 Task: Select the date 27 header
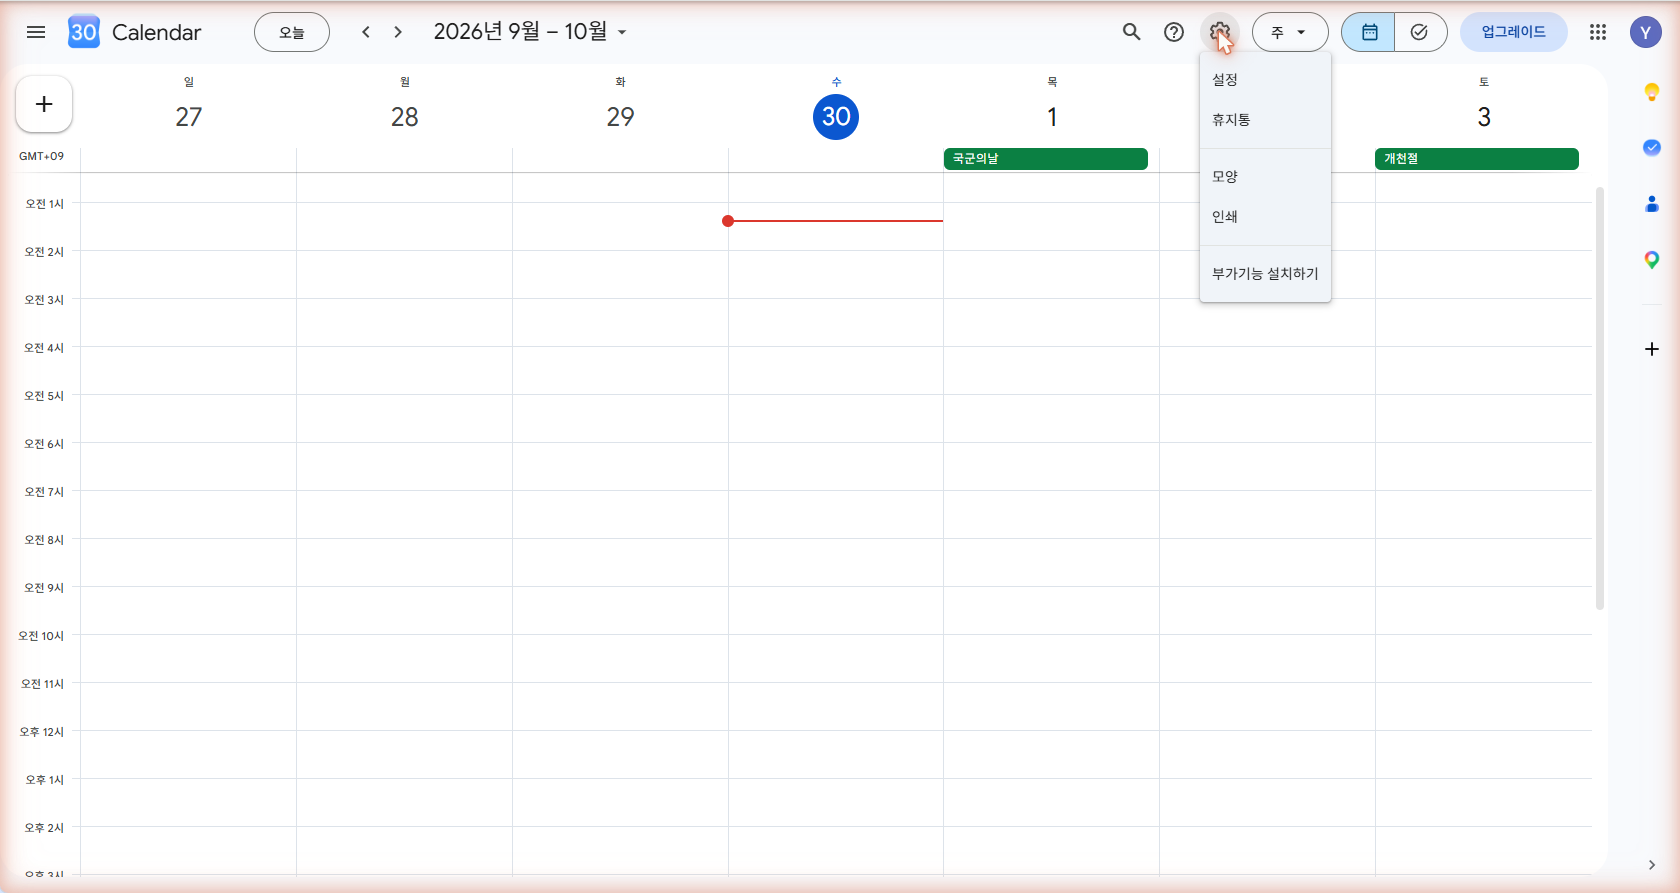[189, 117]
